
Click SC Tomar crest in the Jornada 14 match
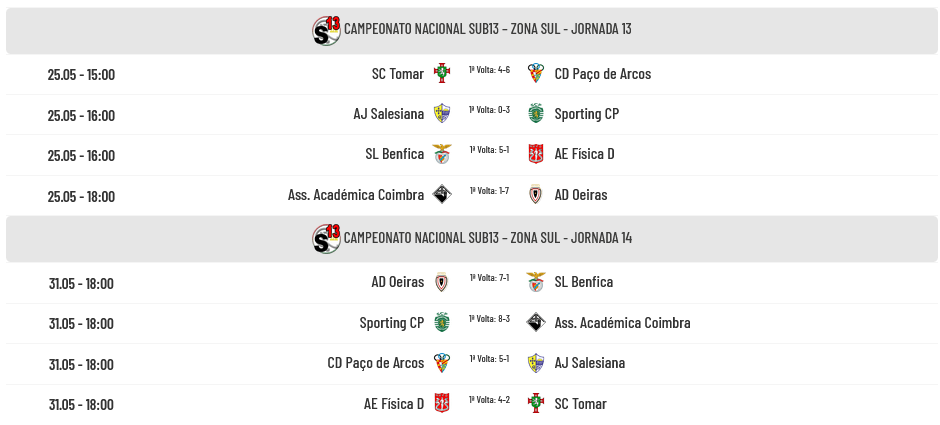(535, 403)
